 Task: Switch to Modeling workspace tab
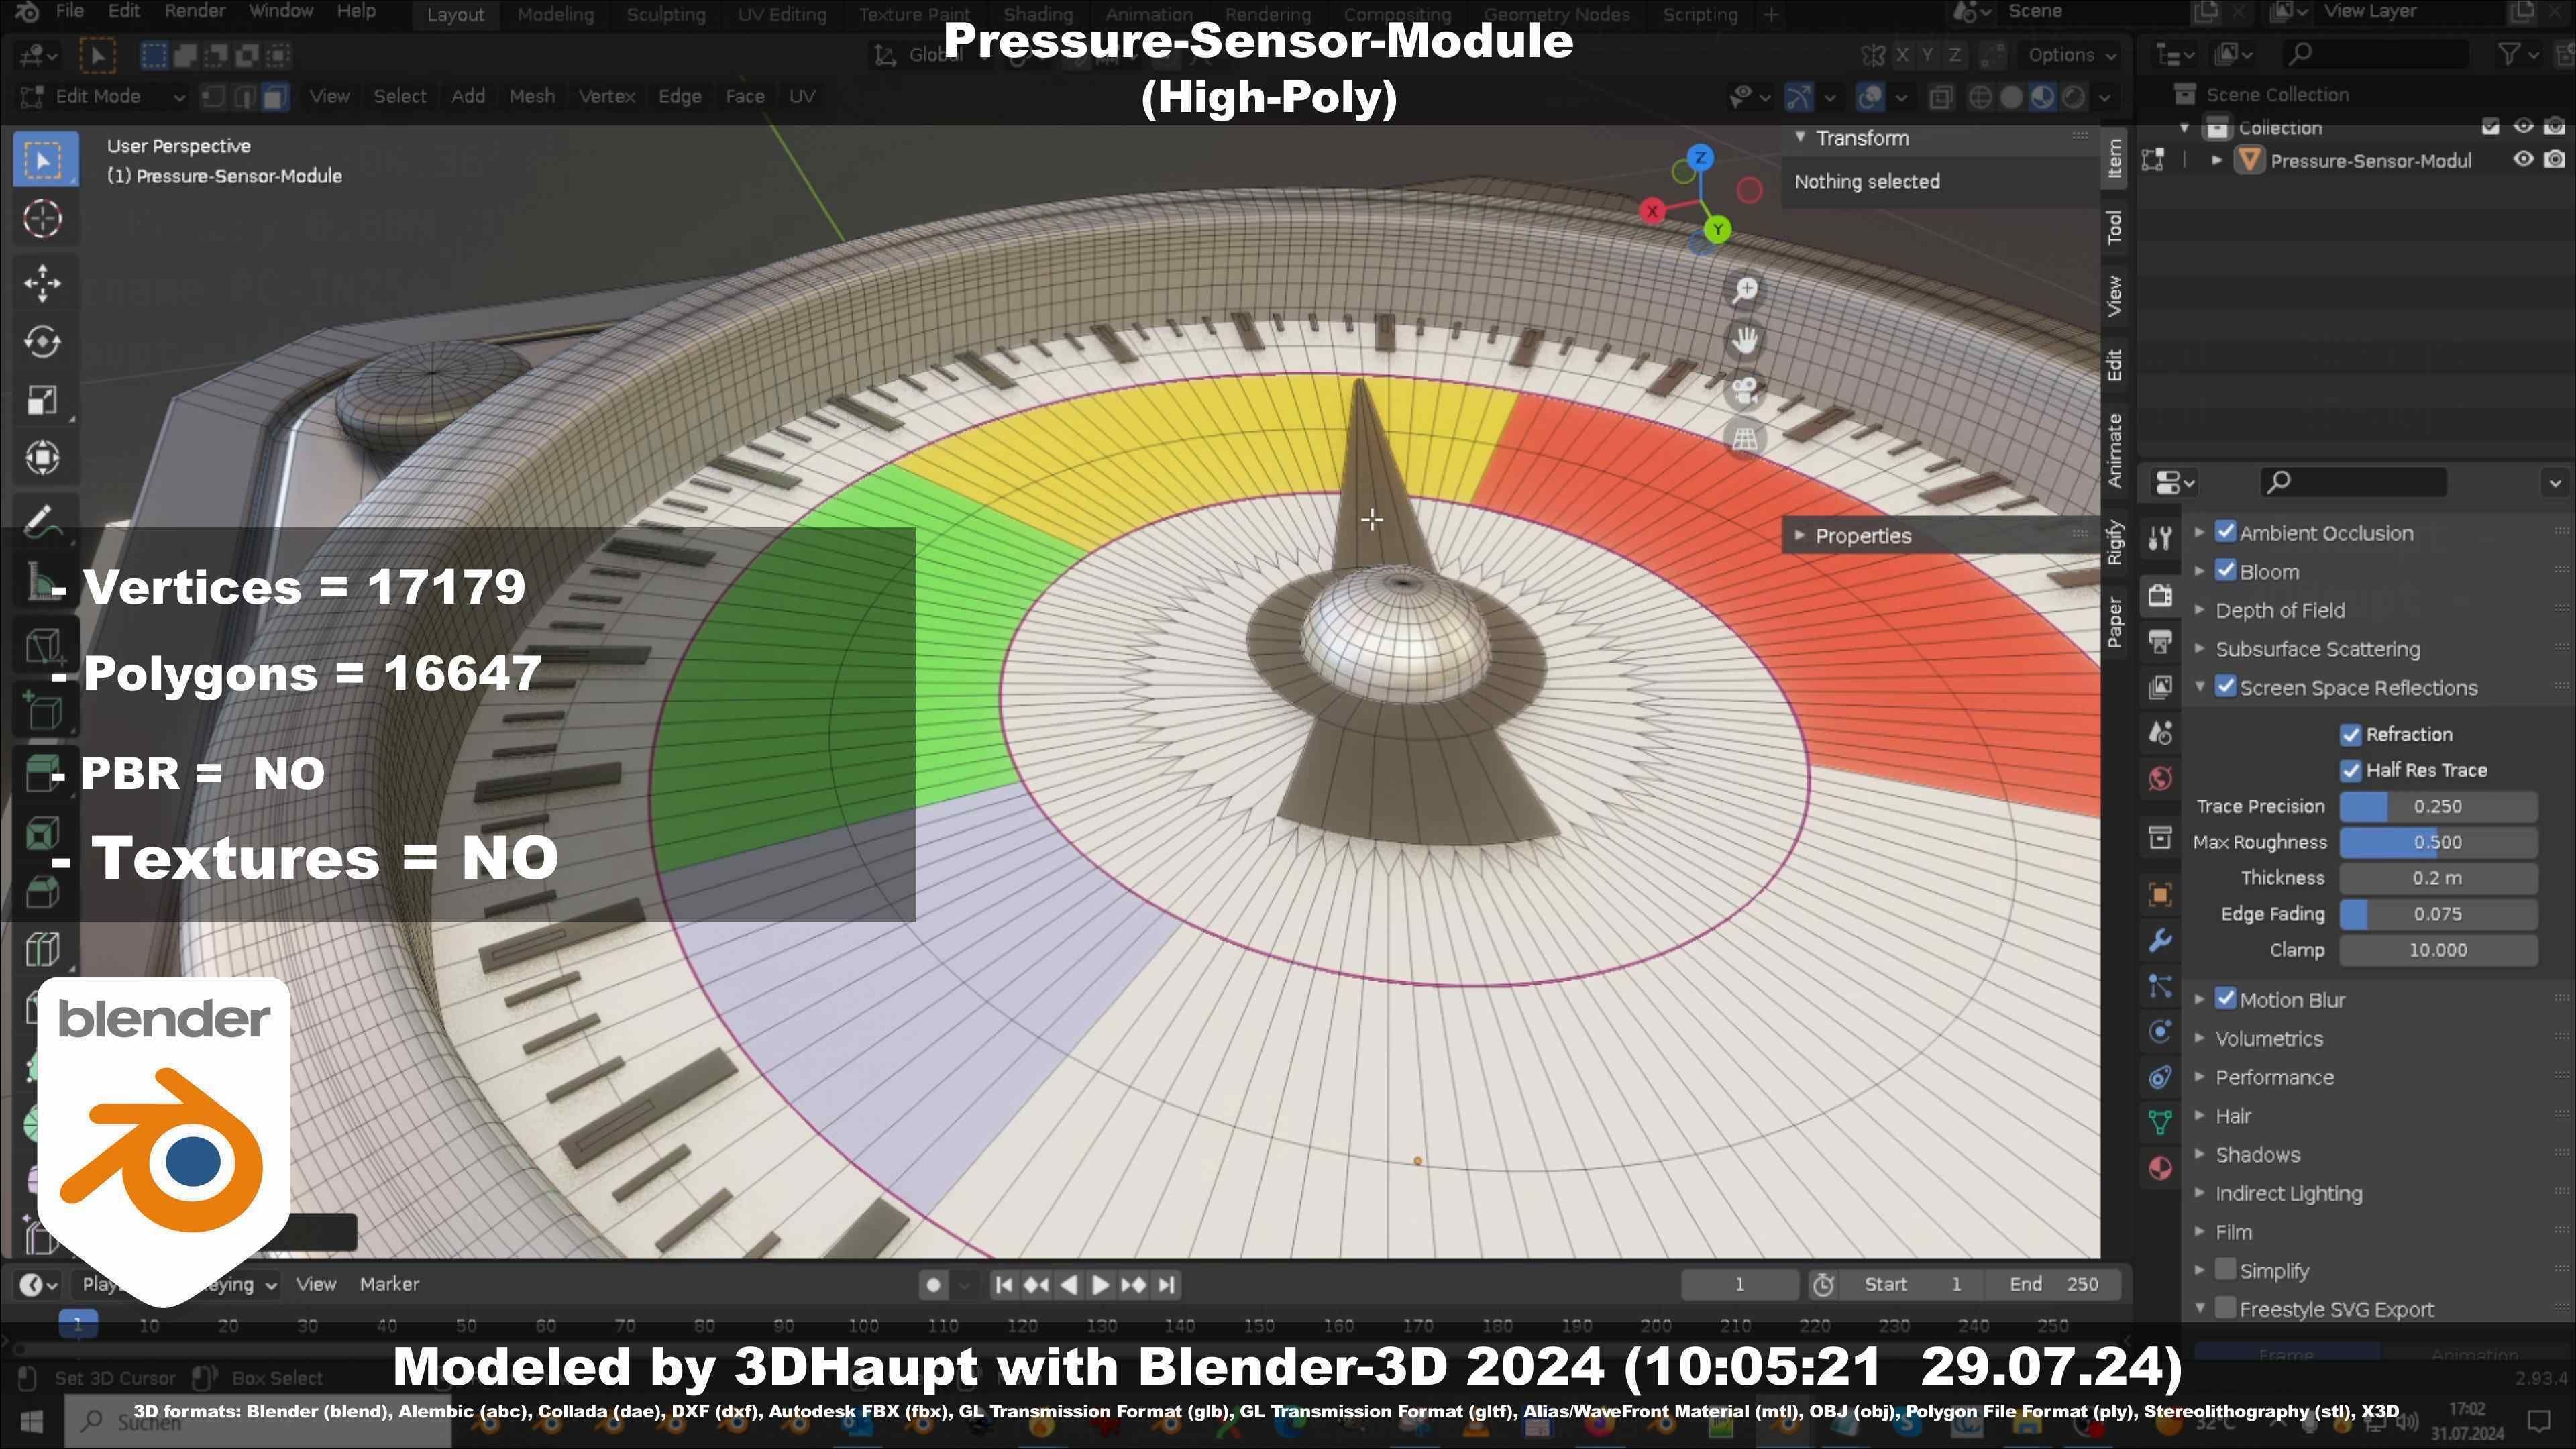click(555, 15)
